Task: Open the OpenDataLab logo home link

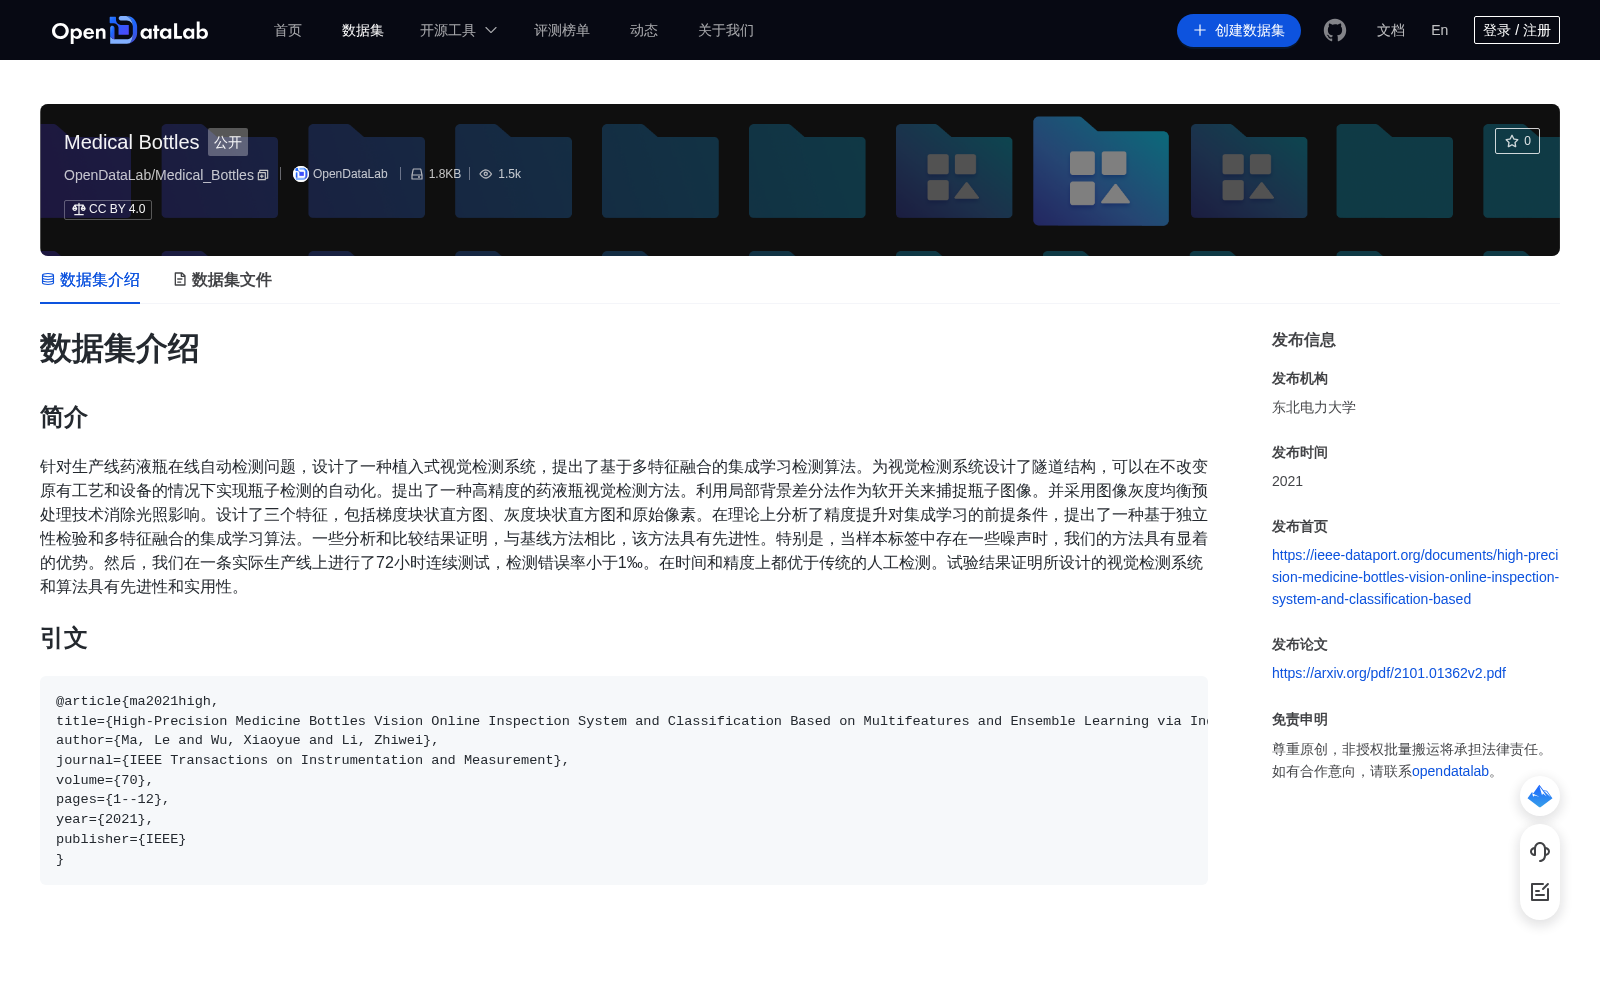Action: 130,30
